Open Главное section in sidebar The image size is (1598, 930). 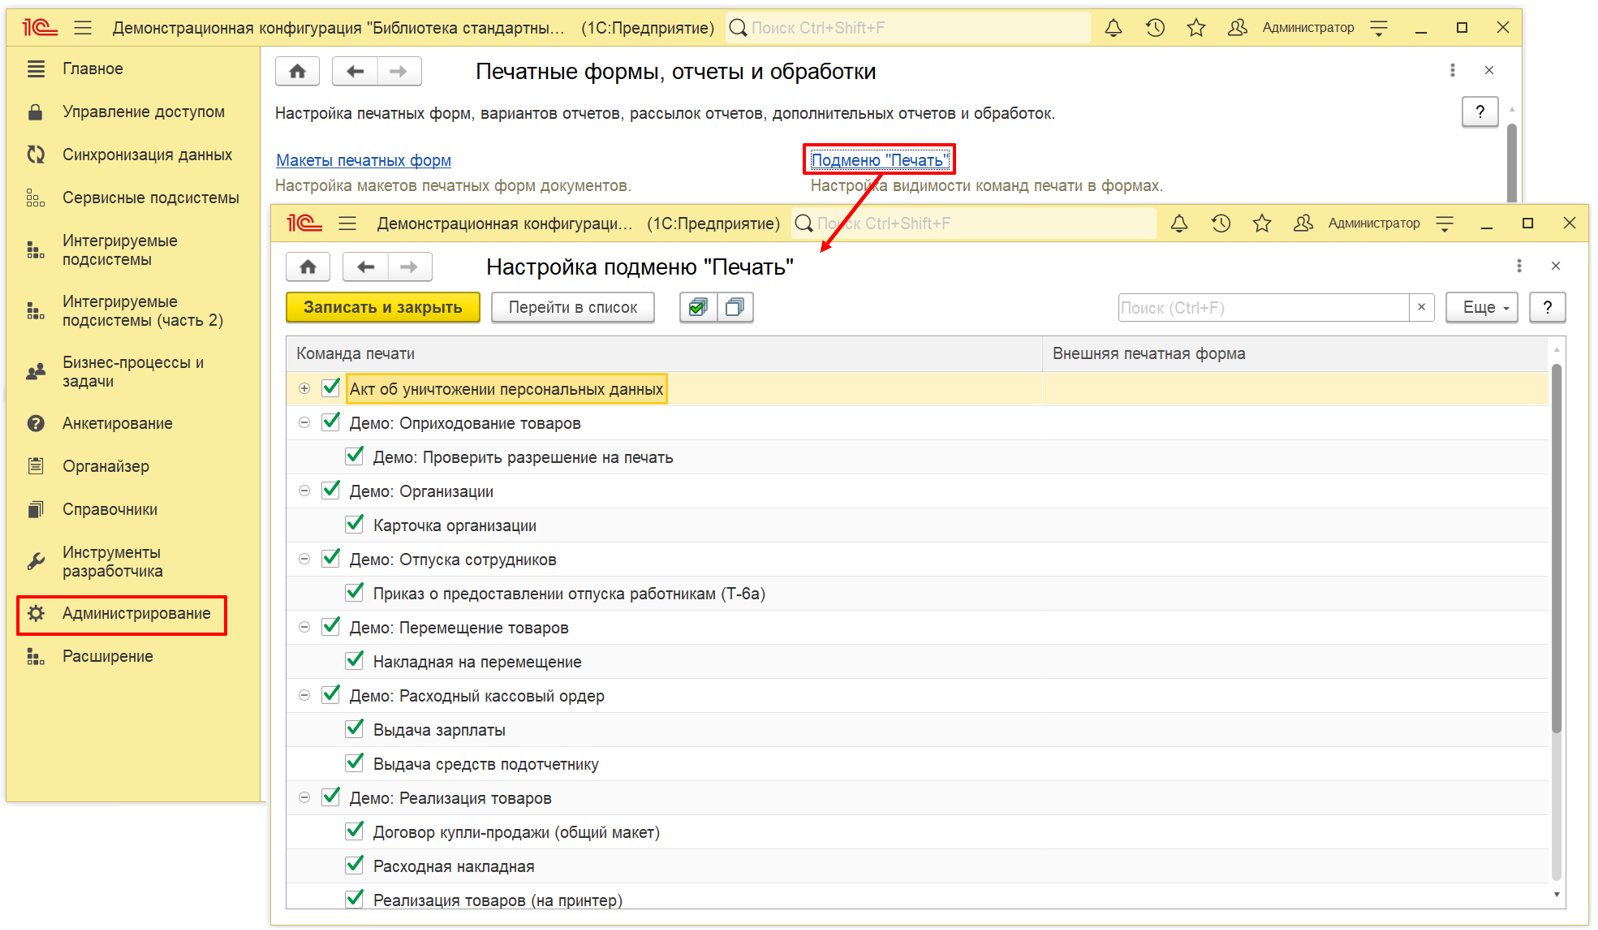(92, 69)
